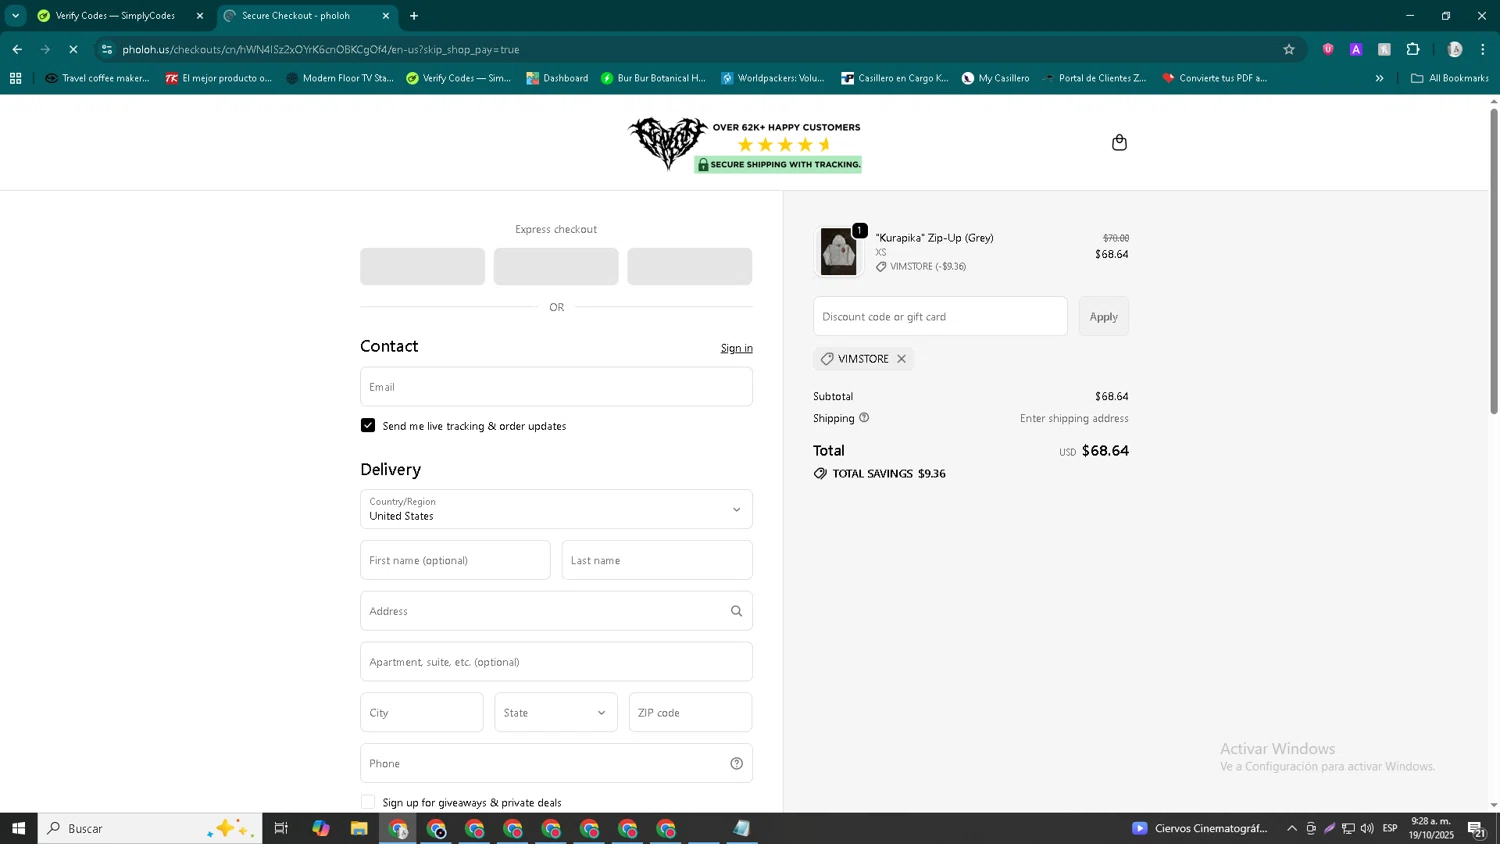Uncheck Send me live tracking updates

tap(368, 426)
